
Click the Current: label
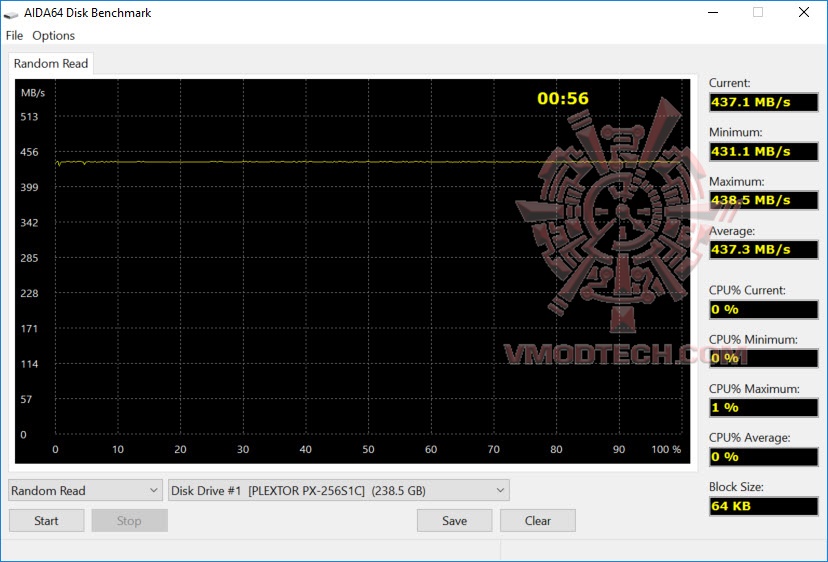(729, 83)
